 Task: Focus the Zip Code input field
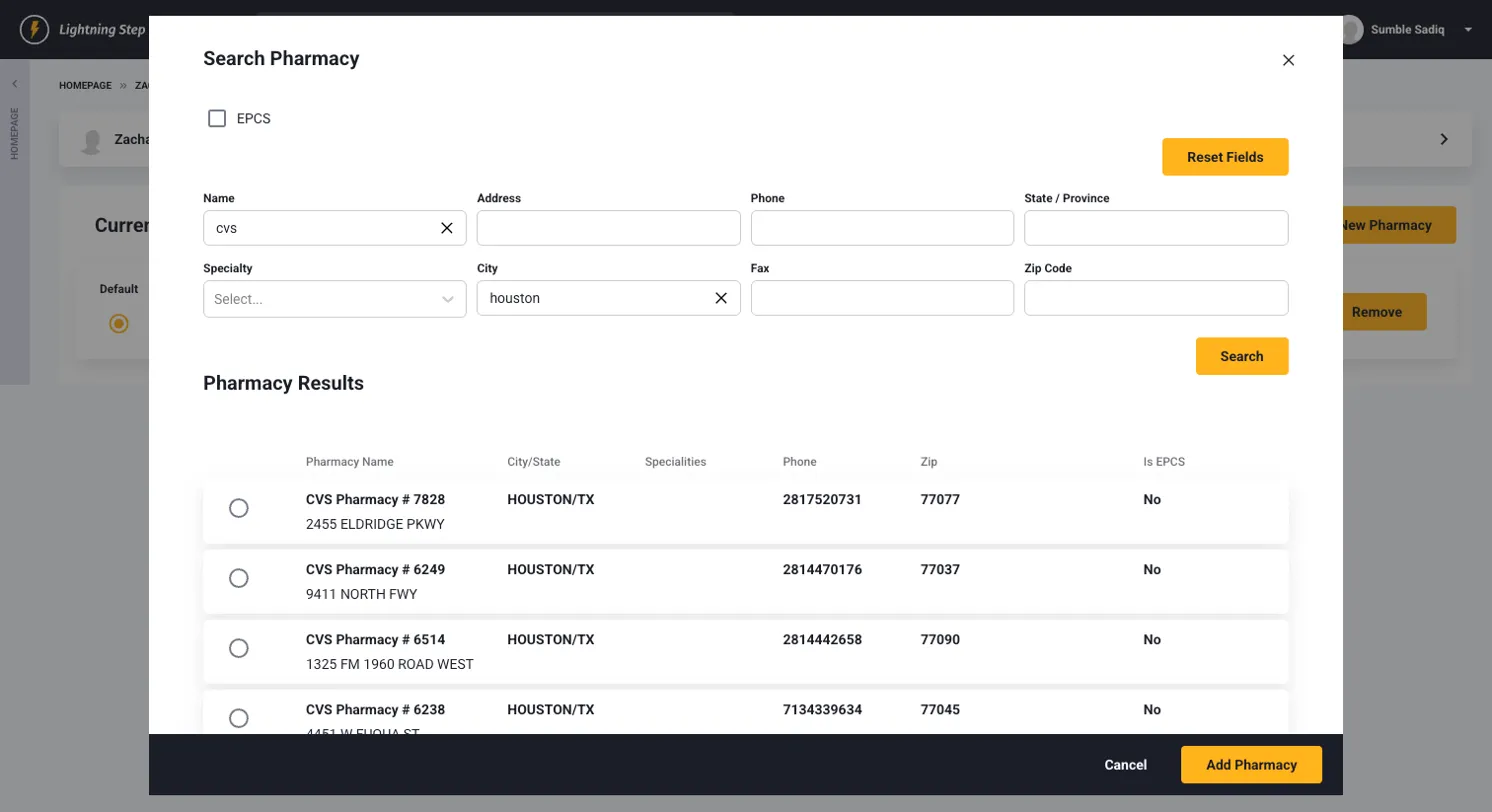point(1156,298)
